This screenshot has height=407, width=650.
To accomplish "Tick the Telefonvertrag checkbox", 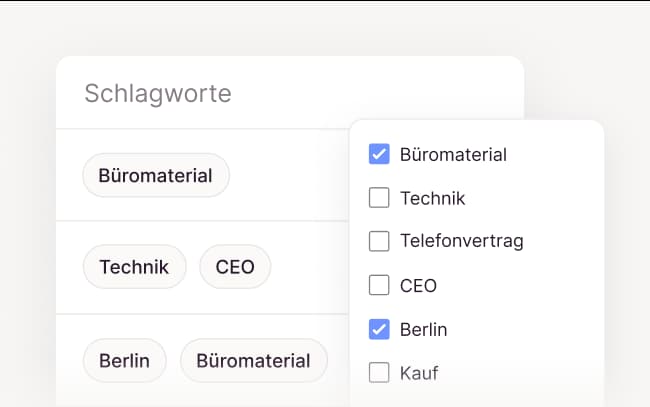I will (379, 241).
